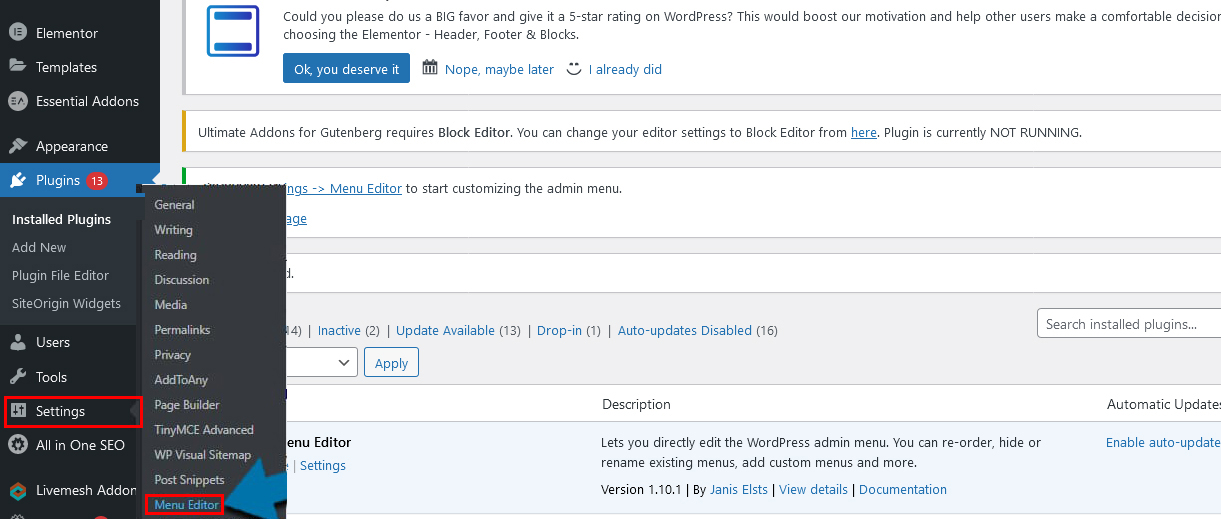Screen dimensions: 1221x519
Task: Filter plugins by Inactive (2)
Action: coord(349,330)
